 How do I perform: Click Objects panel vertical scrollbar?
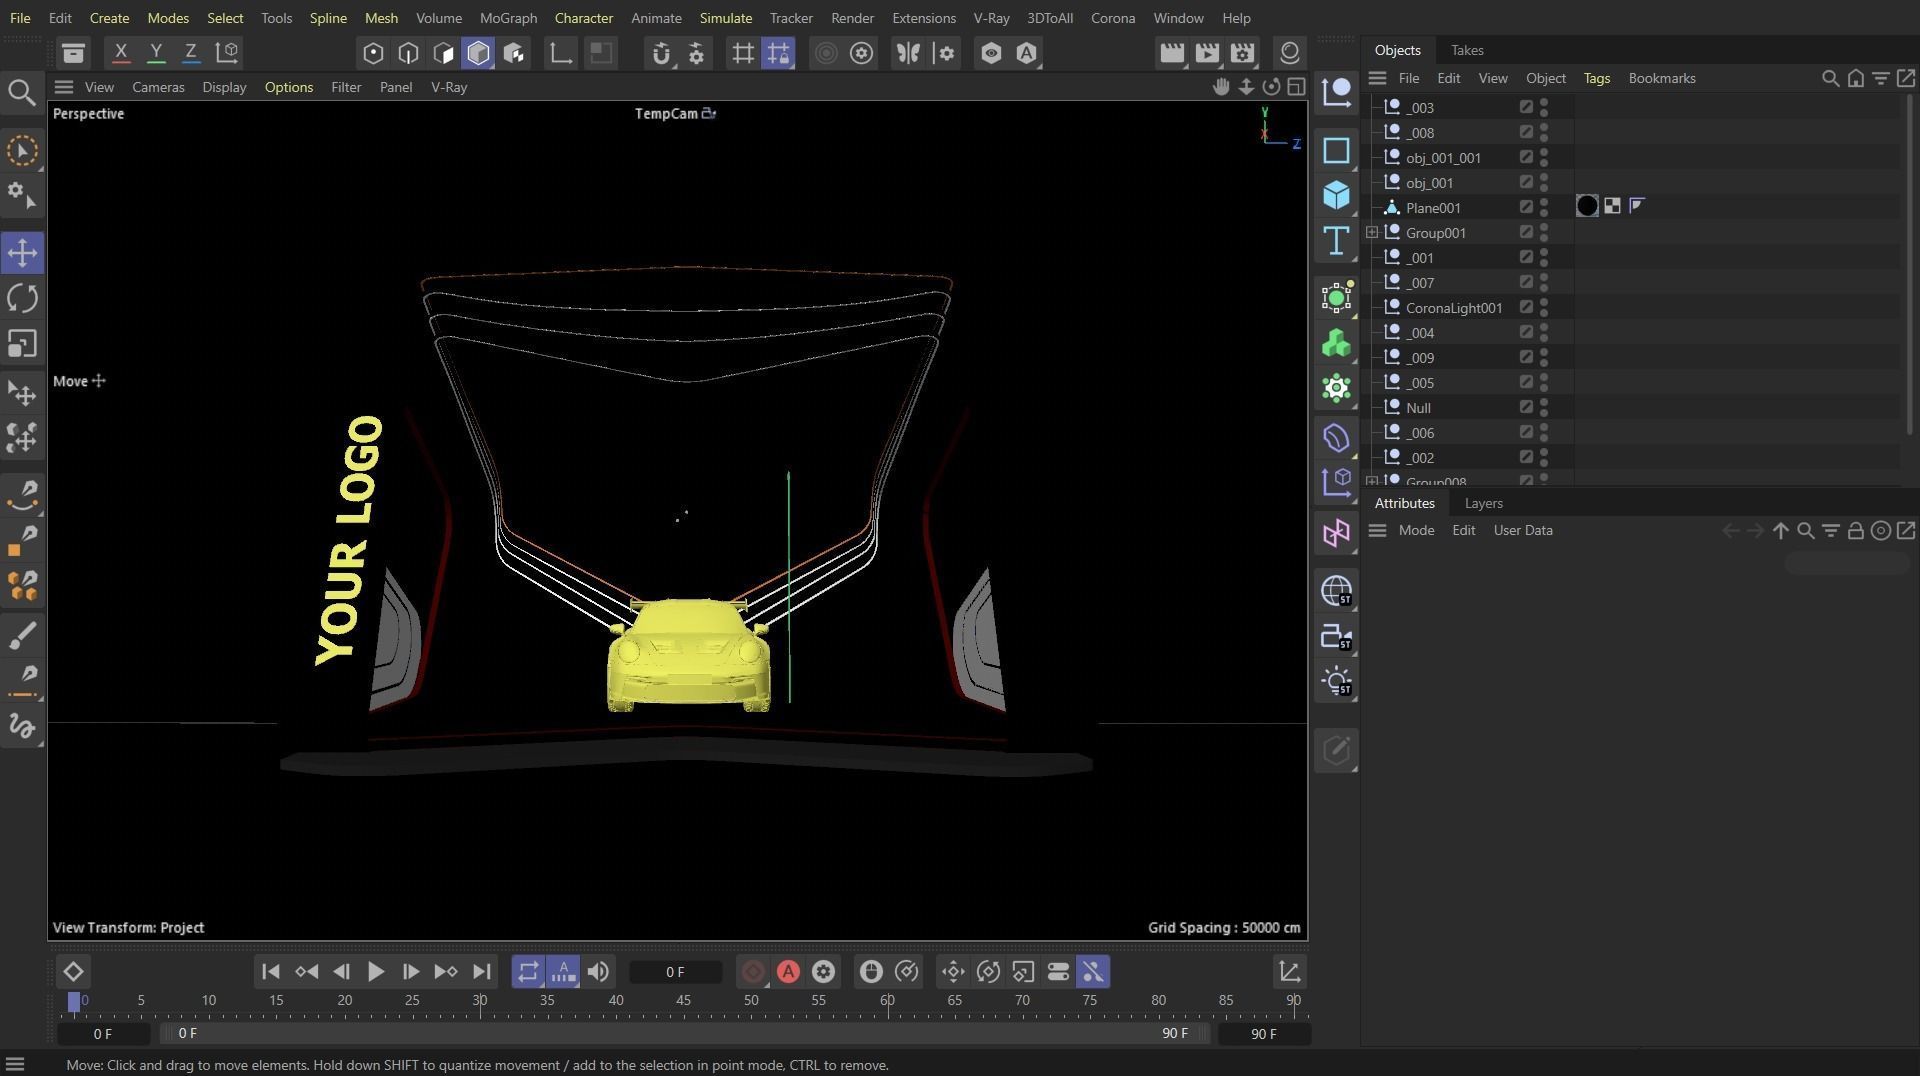pyautogui.click(x=1910, y=265)
